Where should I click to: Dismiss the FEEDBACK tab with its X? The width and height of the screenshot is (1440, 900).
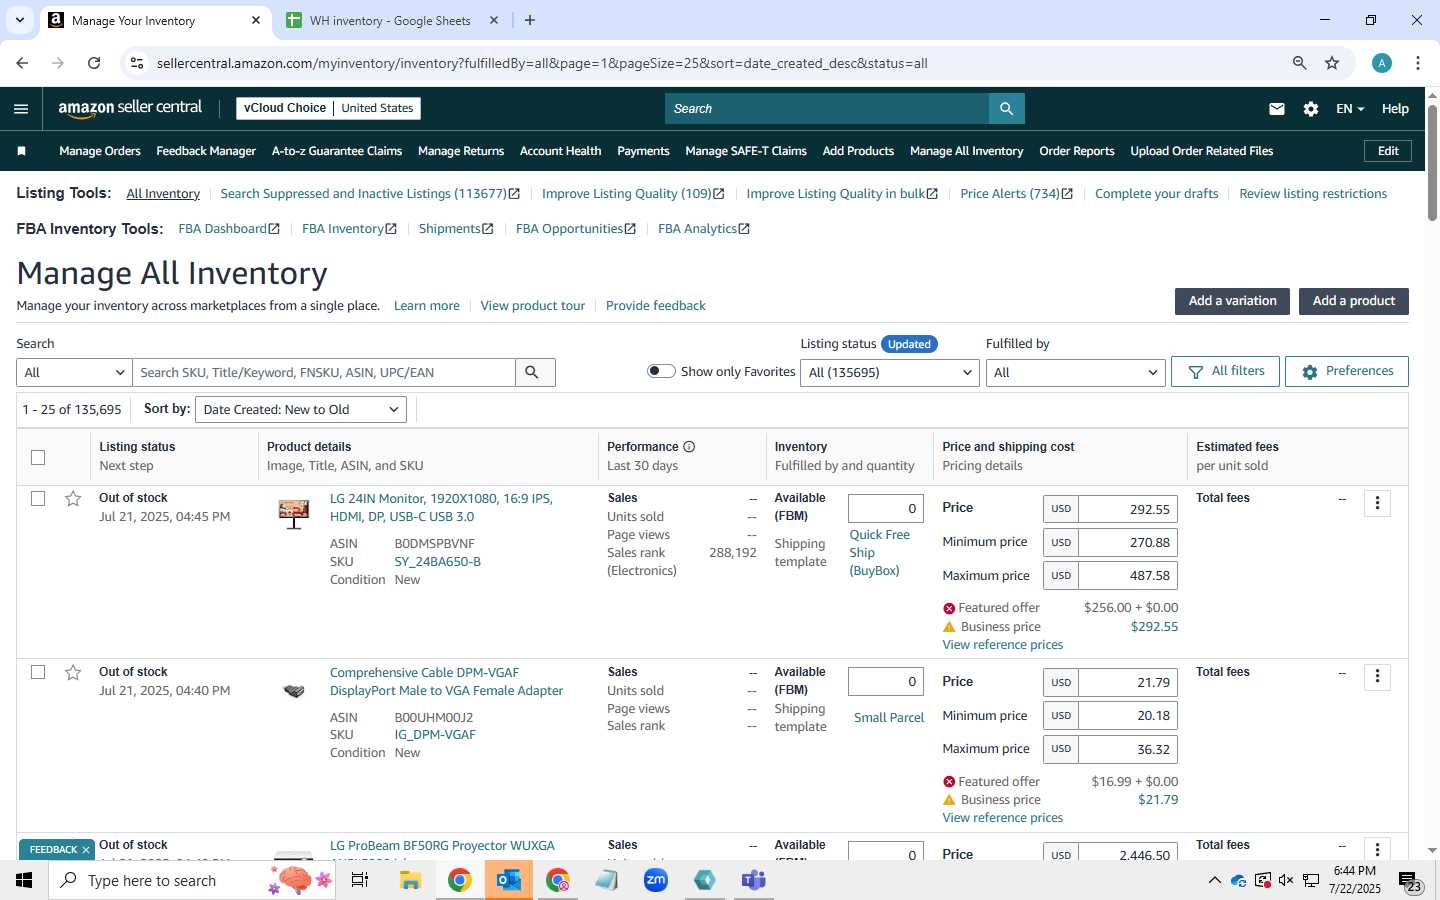coord(86,850)
